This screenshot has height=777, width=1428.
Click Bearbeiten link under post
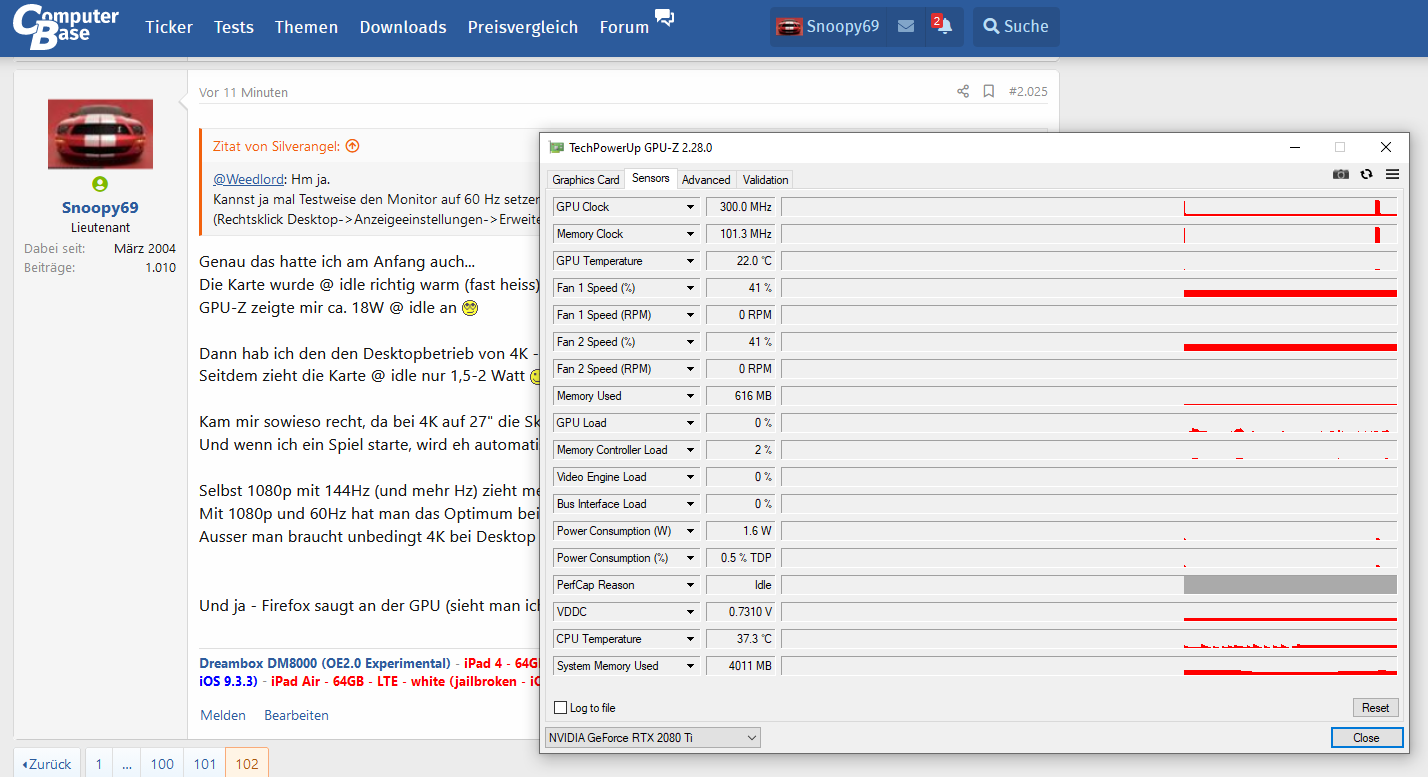[x=296, y=715]
